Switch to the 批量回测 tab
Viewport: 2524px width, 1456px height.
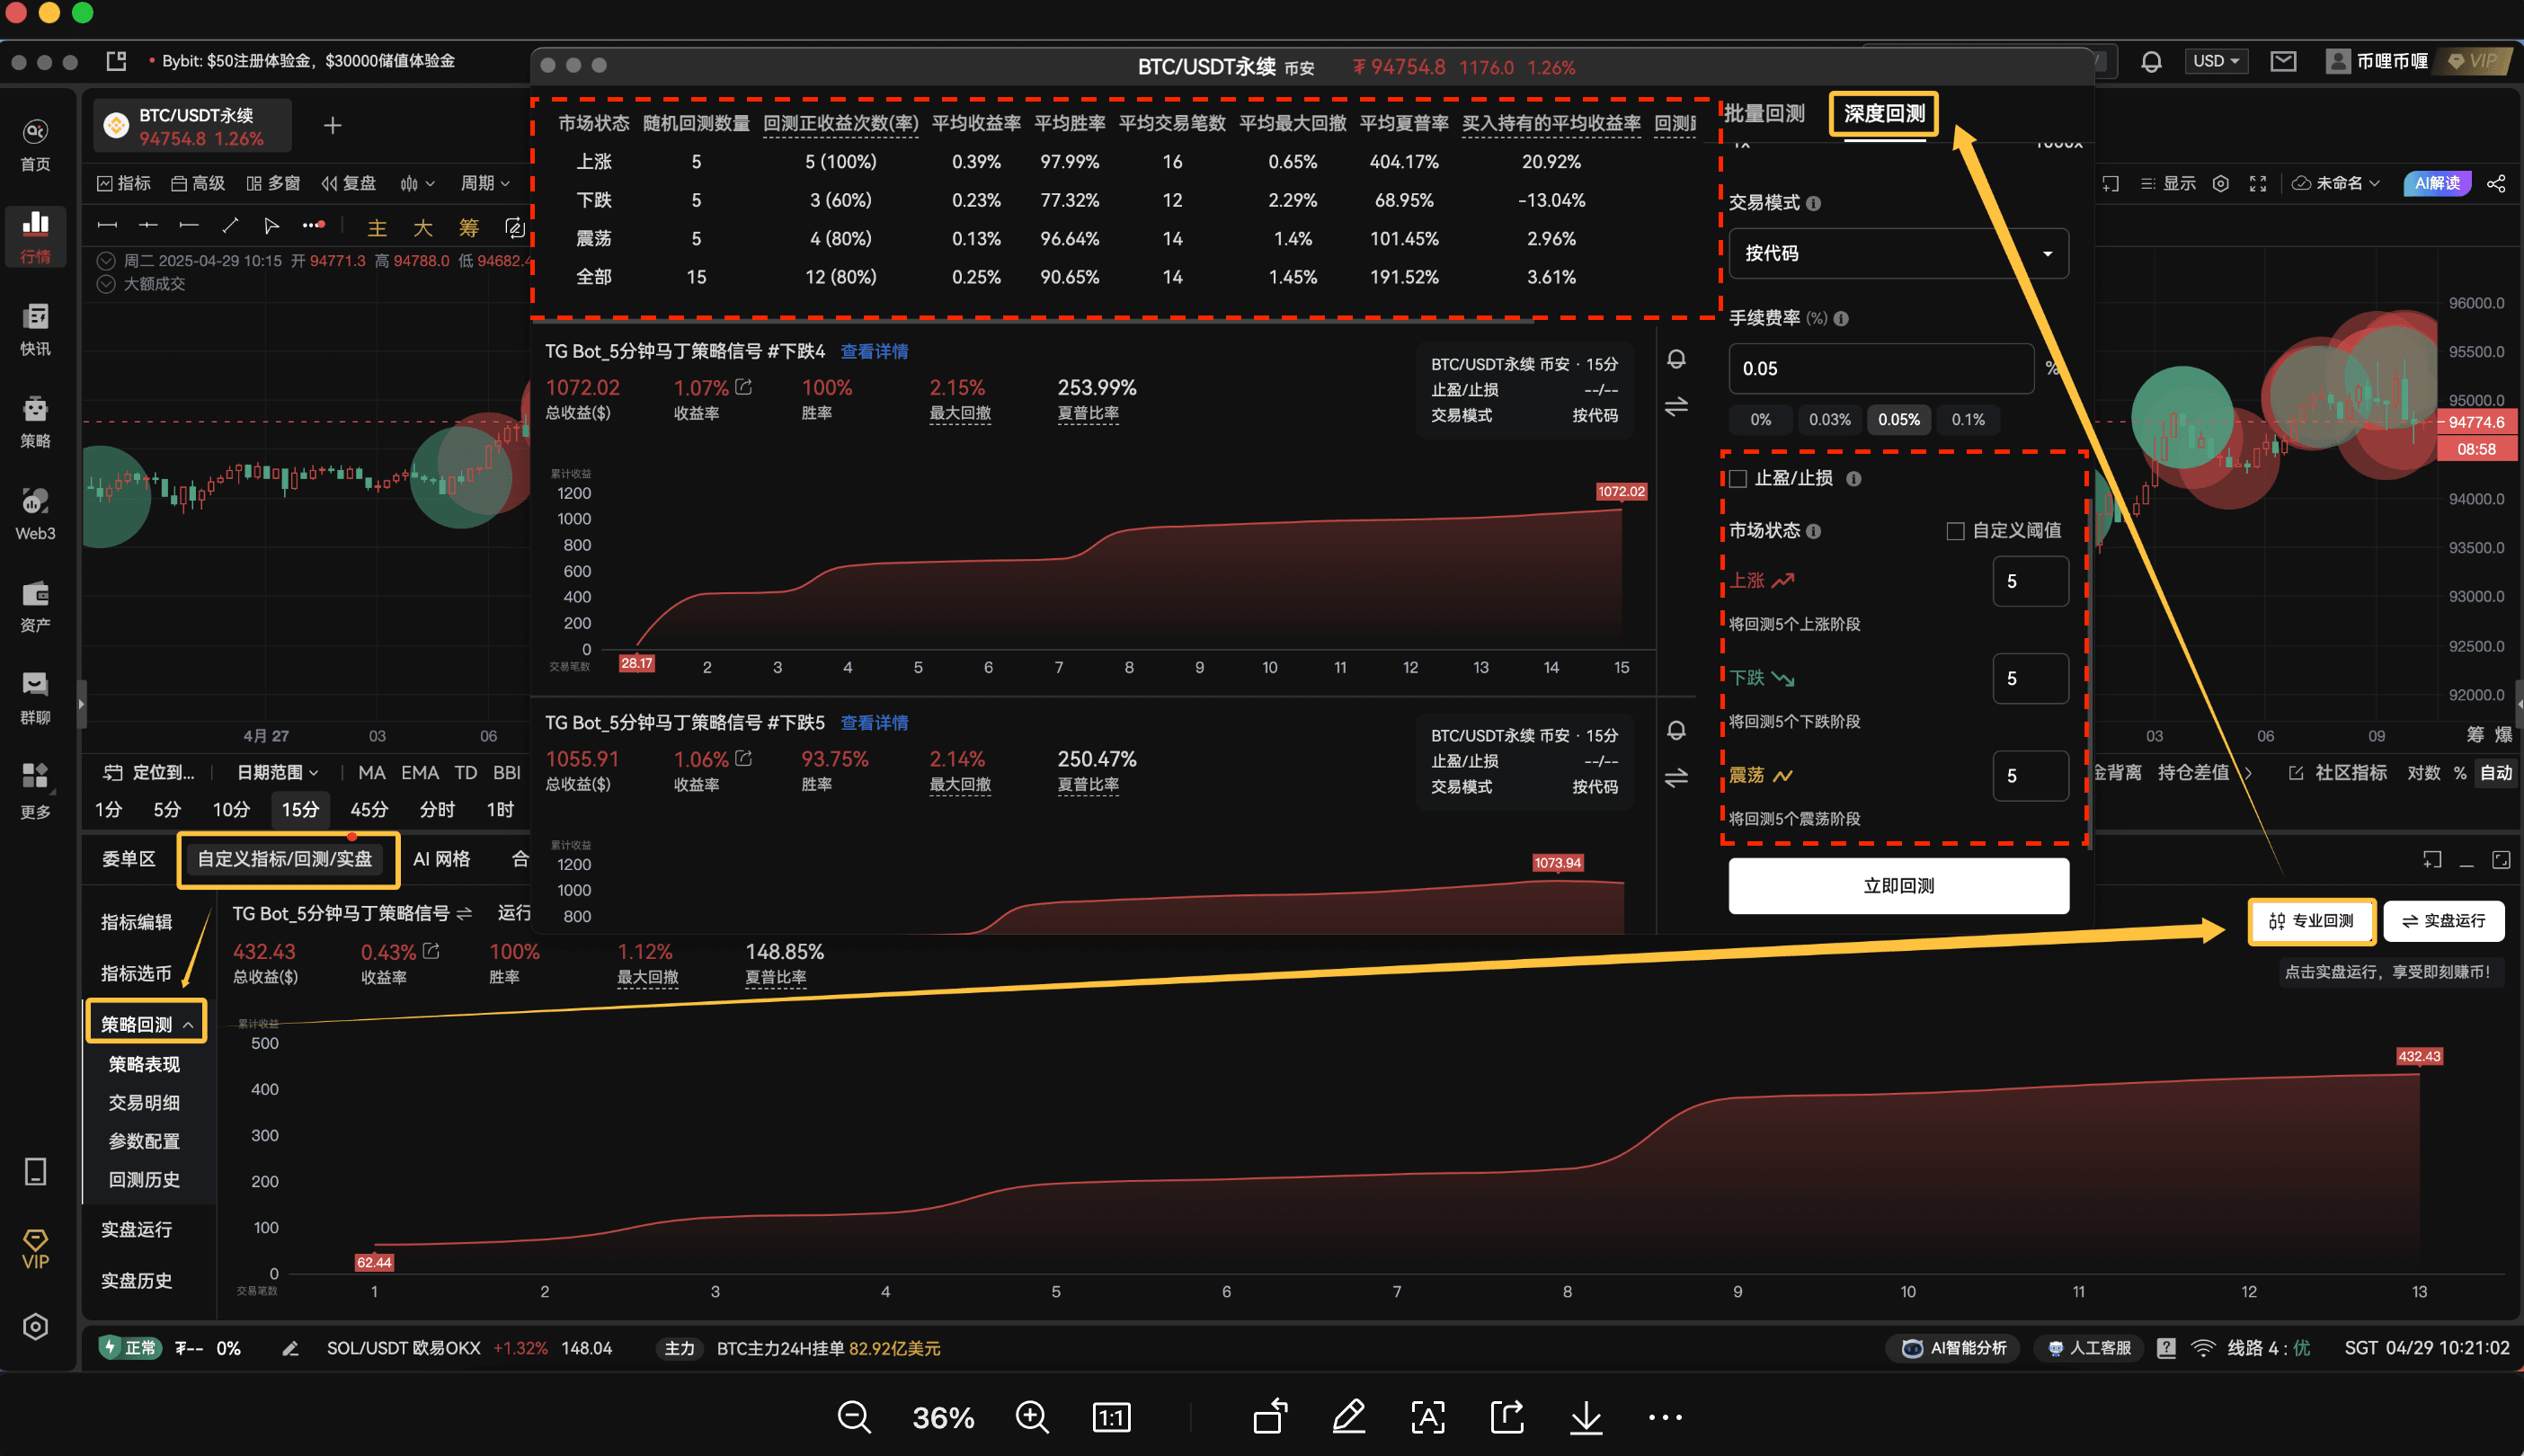pos(1764,113)
